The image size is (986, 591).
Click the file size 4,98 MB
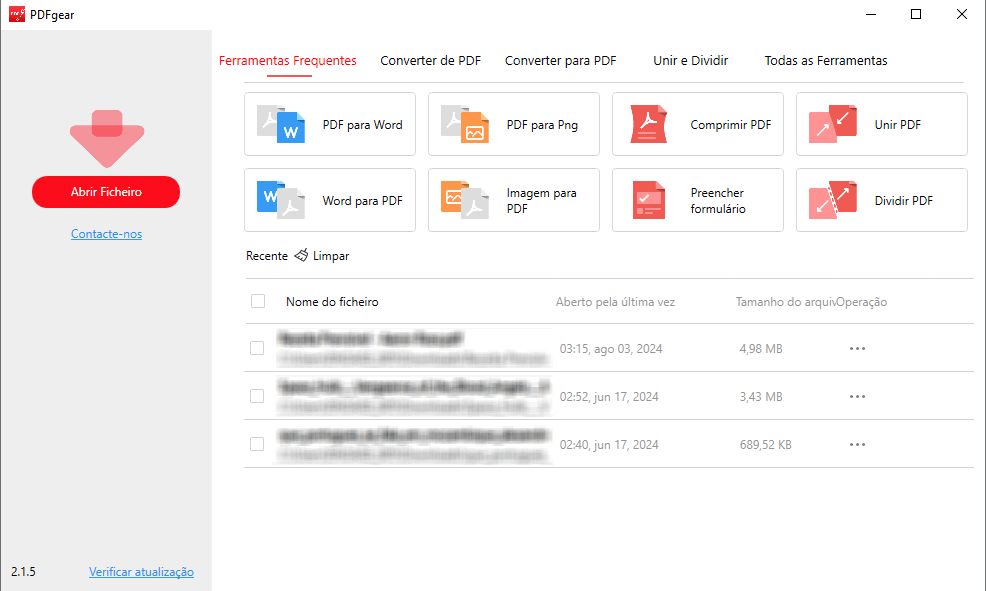(761, 349)
